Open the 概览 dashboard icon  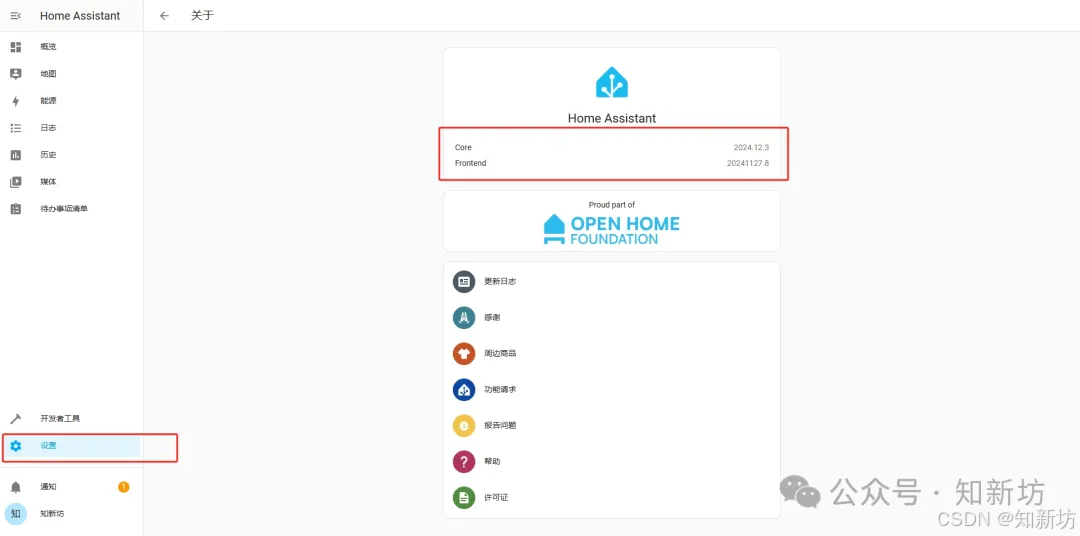(16, 47)
